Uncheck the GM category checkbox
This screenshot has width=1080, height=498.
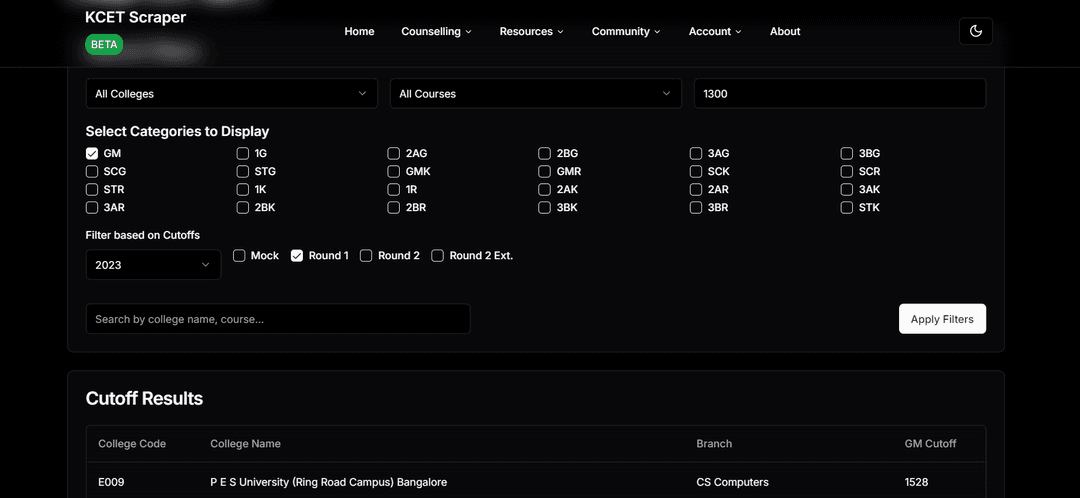pos(92,154)
